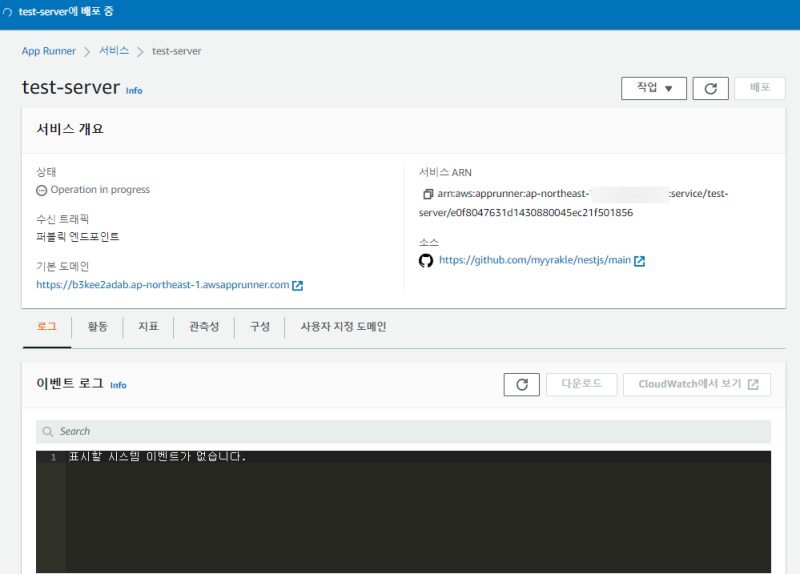This screenshot has height=574, width=800.
Task: Click the CloudWatch에서 보기 button
Action: point(696,384)
